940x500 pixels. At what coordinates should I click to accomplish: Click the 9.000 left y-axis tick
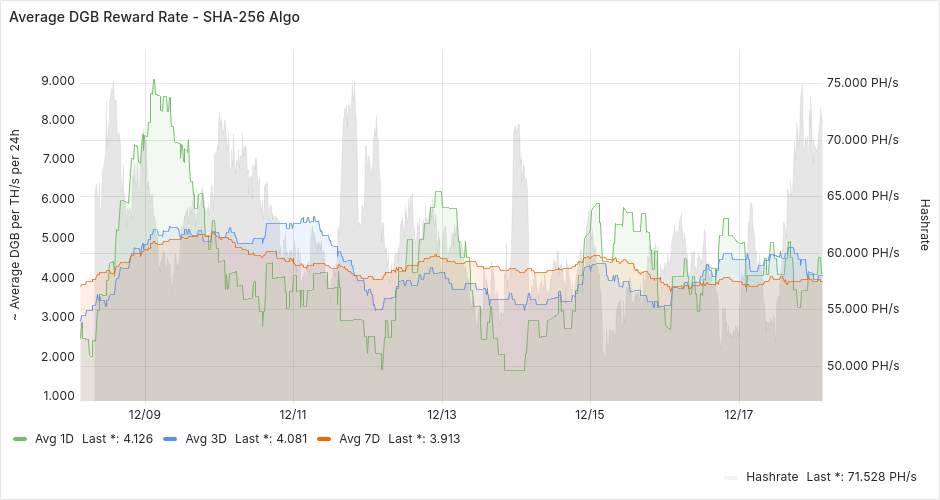point(56,81)
